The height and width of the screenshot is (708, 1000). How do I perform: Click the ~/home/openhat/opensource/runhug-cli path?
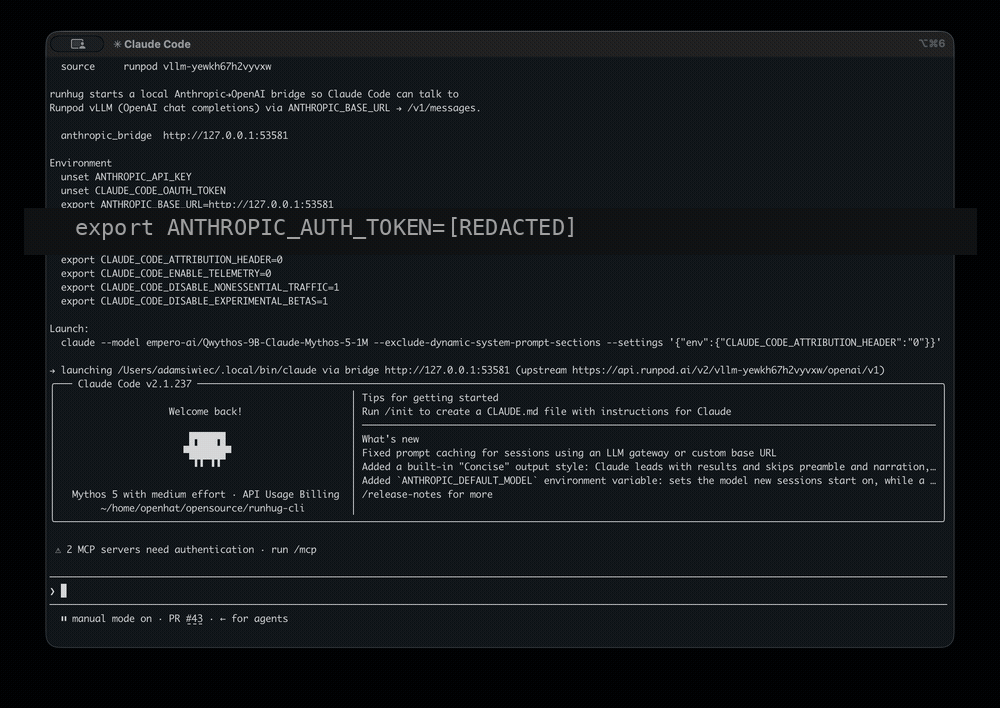click(x=202, y=508)
